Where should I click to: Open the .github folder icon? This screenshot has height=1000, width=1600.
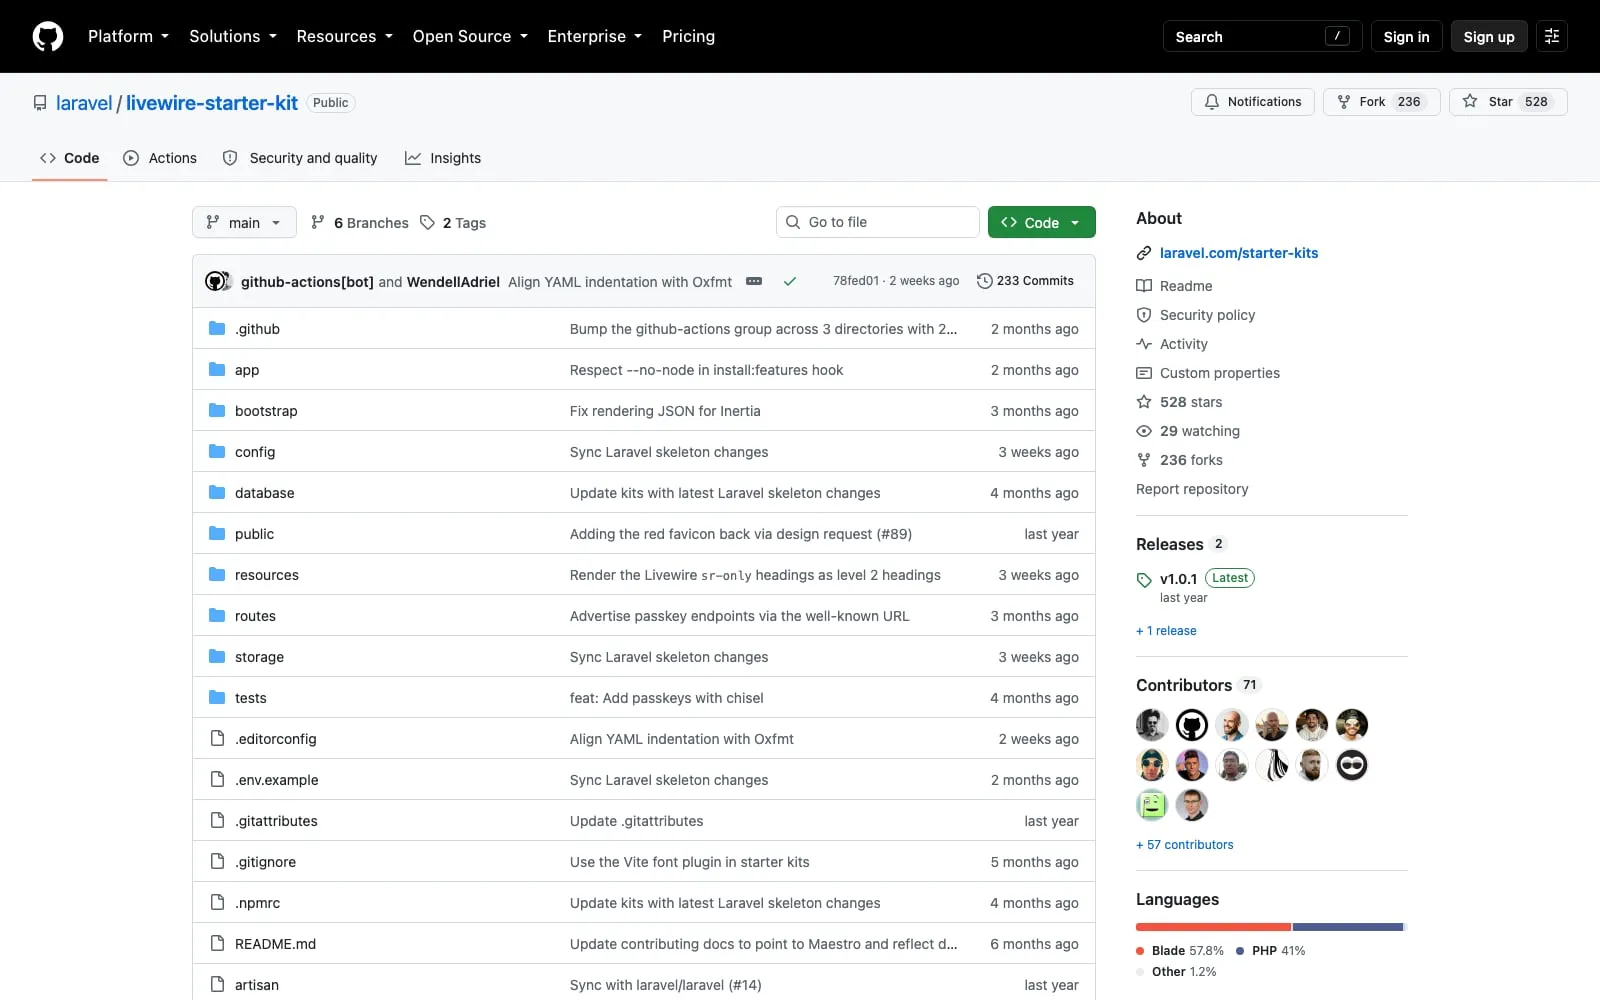217,328
